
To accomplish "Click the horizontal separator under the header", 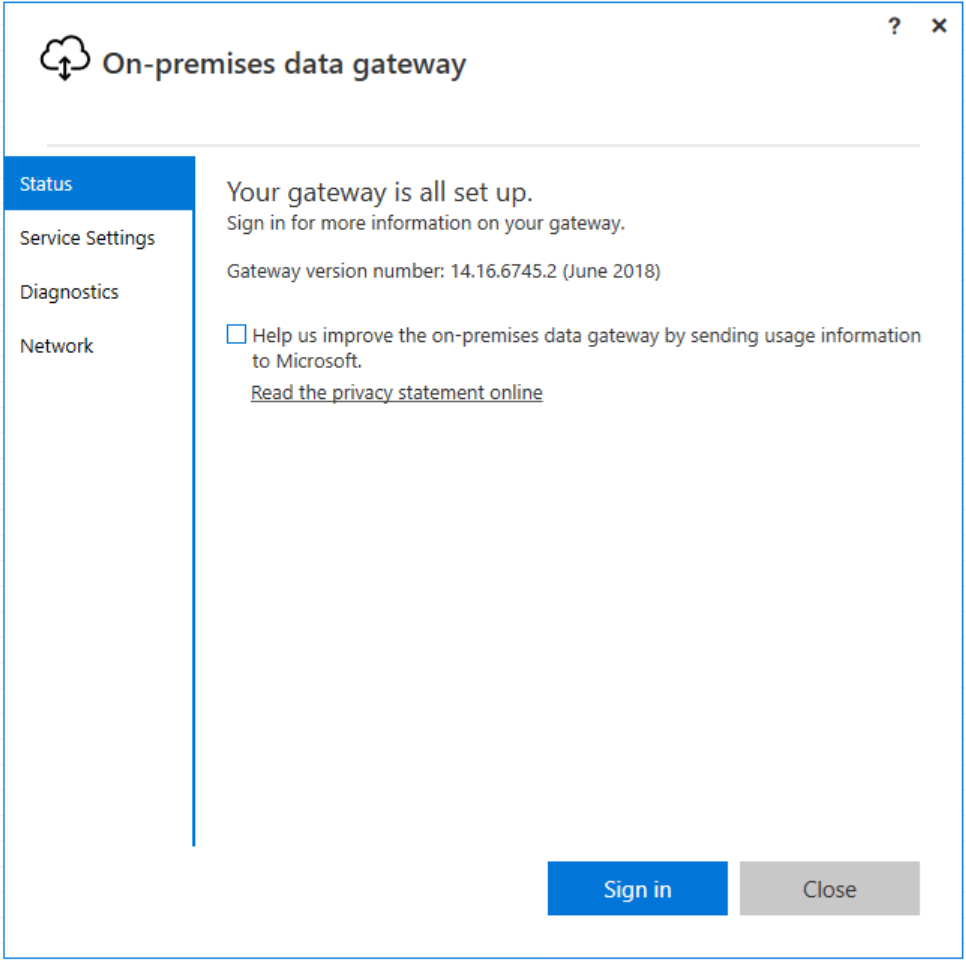I will (483, 145).
